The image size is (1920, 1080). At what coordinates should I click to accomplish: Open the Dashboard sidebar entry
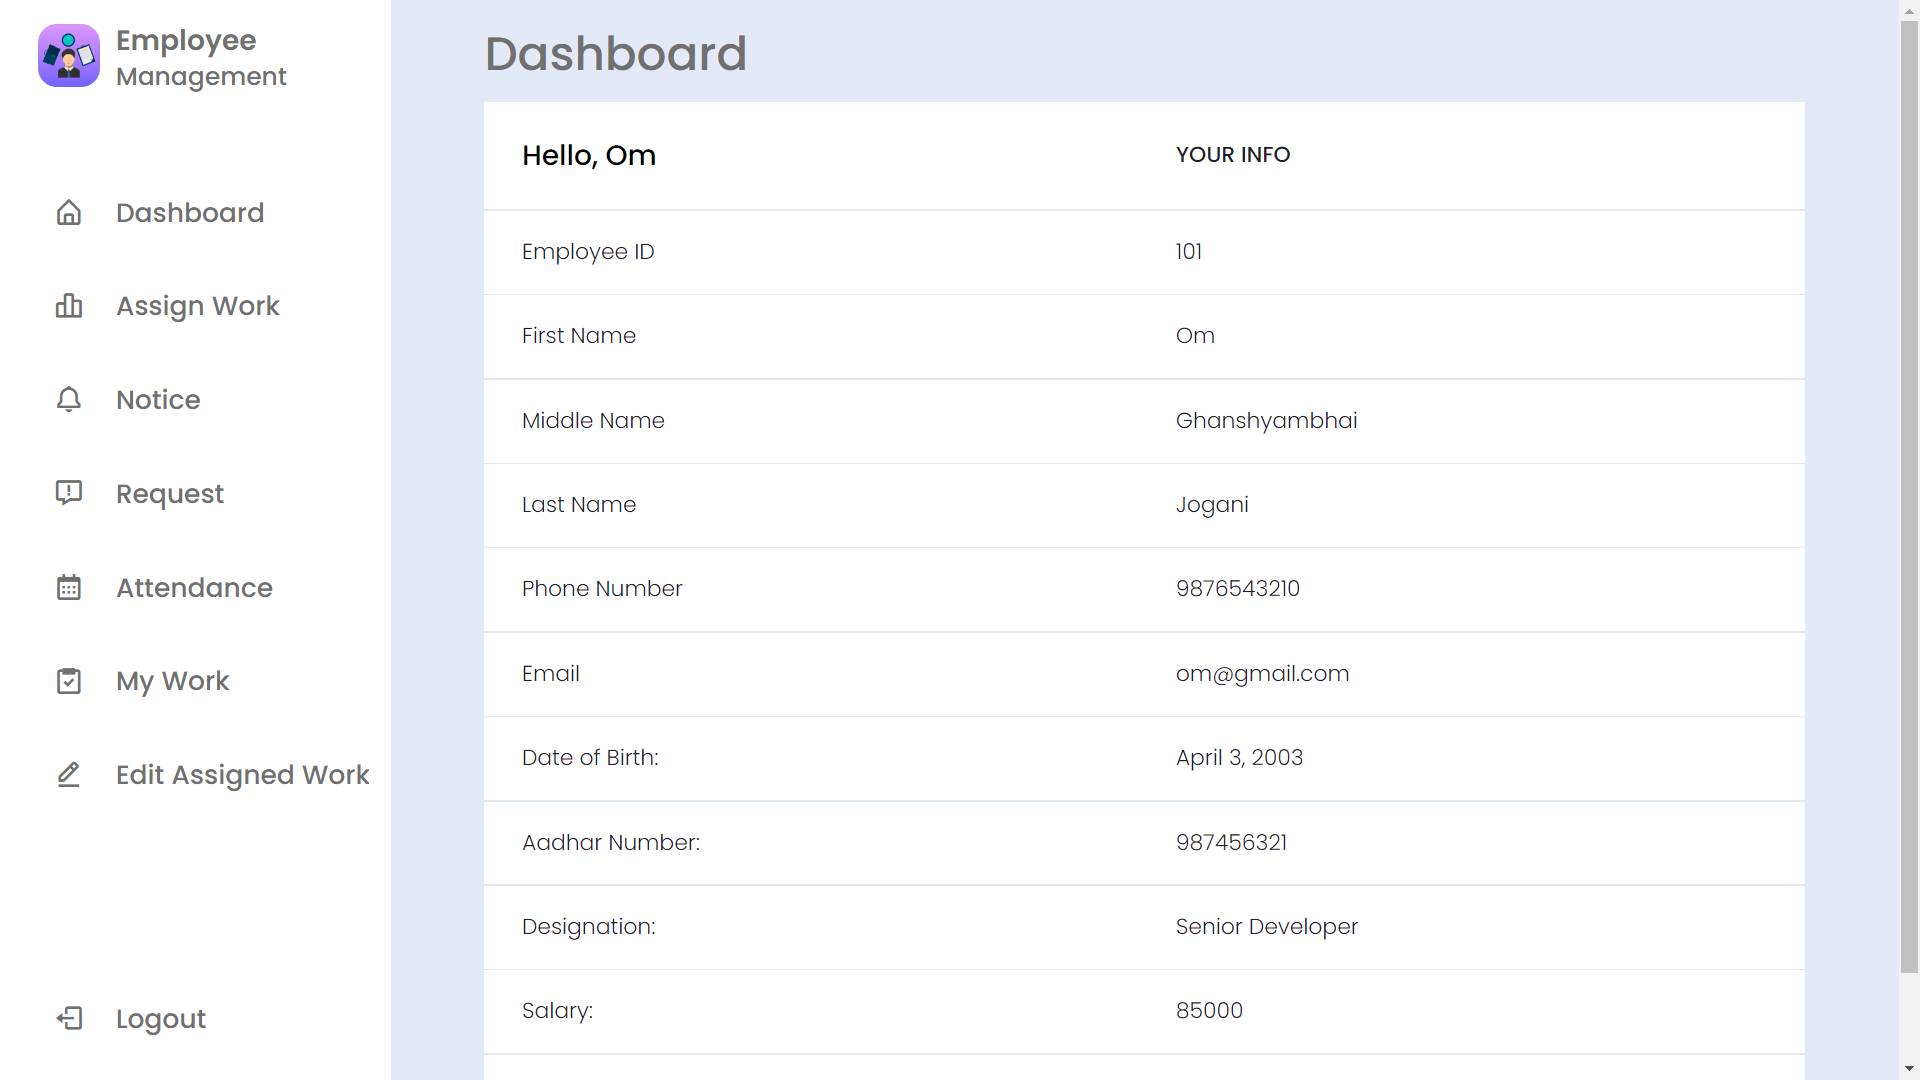191,212
